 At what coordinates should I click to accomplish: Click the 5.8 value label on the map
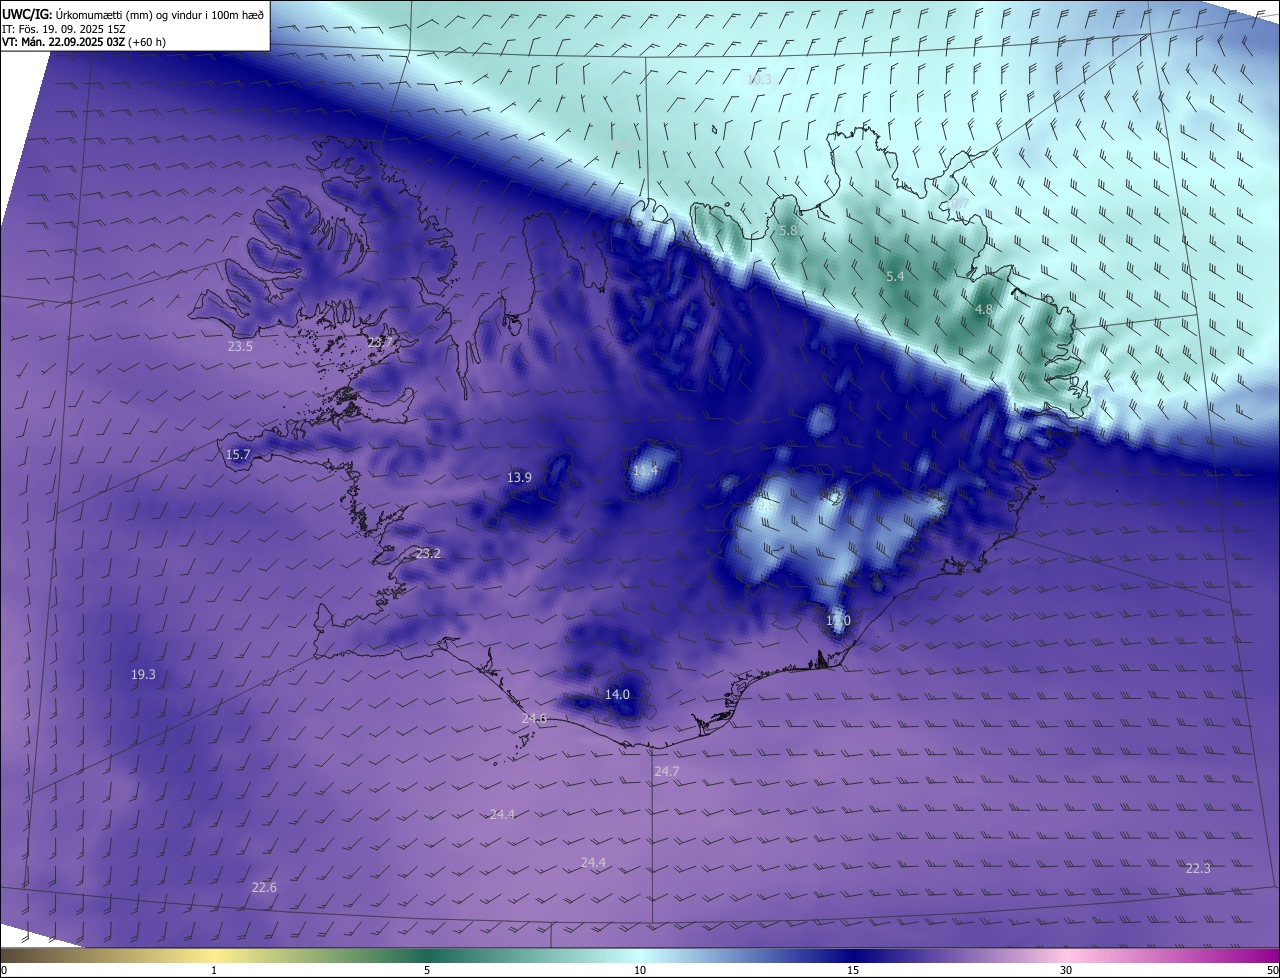788,230
